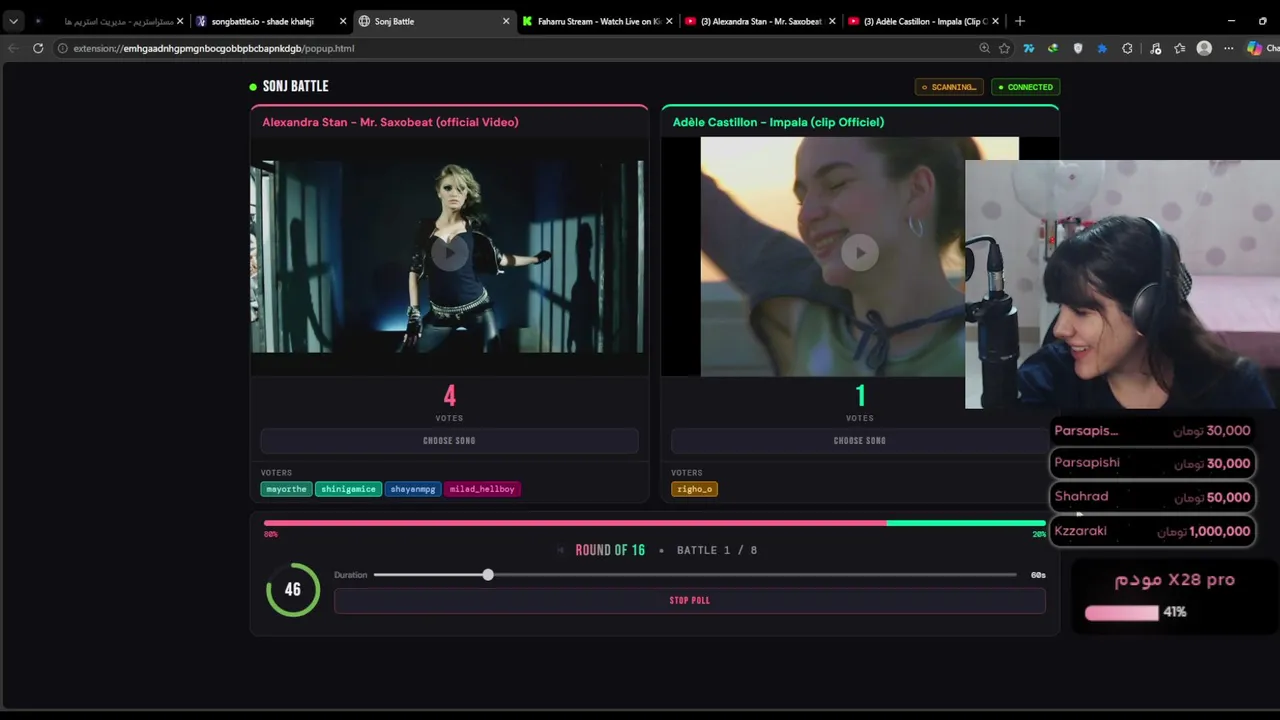1280x720 pixels.
Task: Close the Adèle Castillon tab
Action: point(995,21)
